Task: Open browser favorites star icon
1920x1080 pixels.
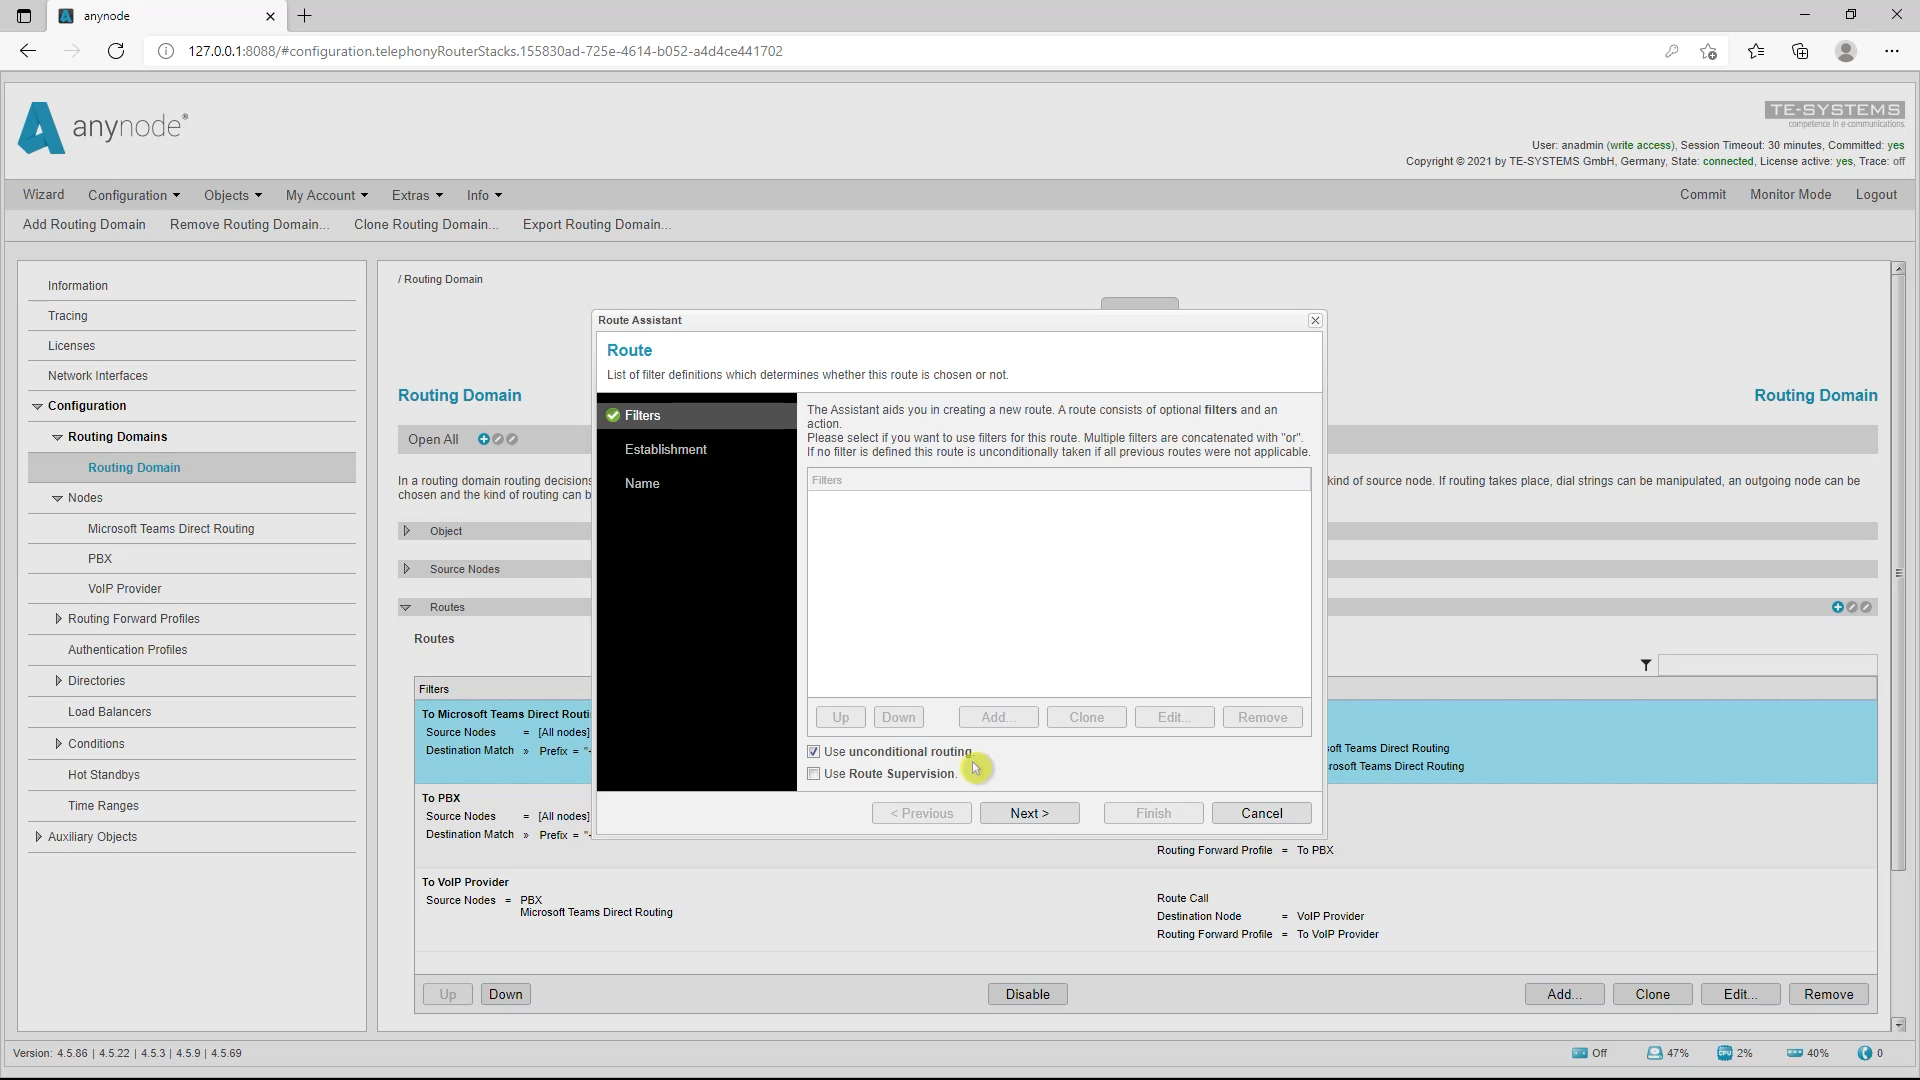Action: pos(1756,51)
